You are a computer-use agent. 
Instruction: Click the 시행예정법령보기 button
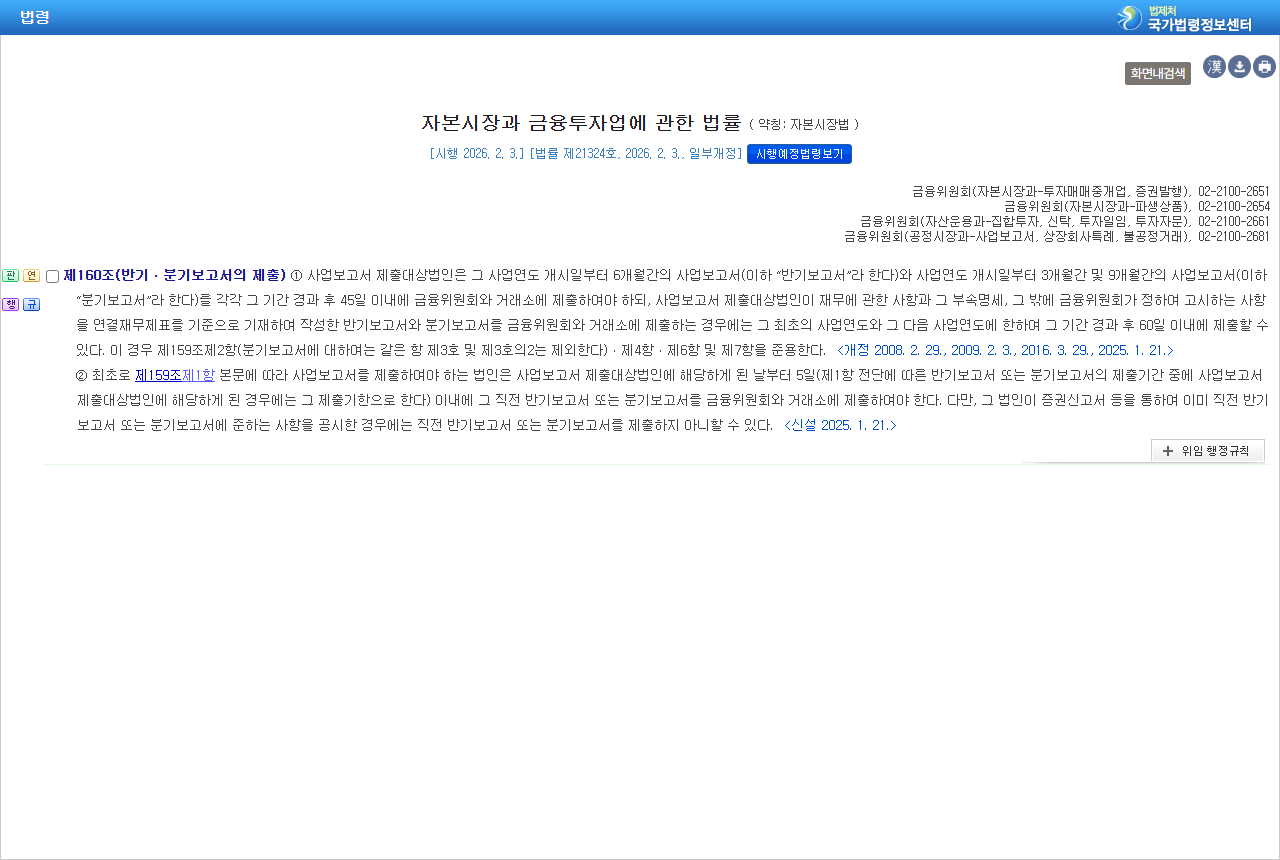pyautogui.click(x=799, y=154)
